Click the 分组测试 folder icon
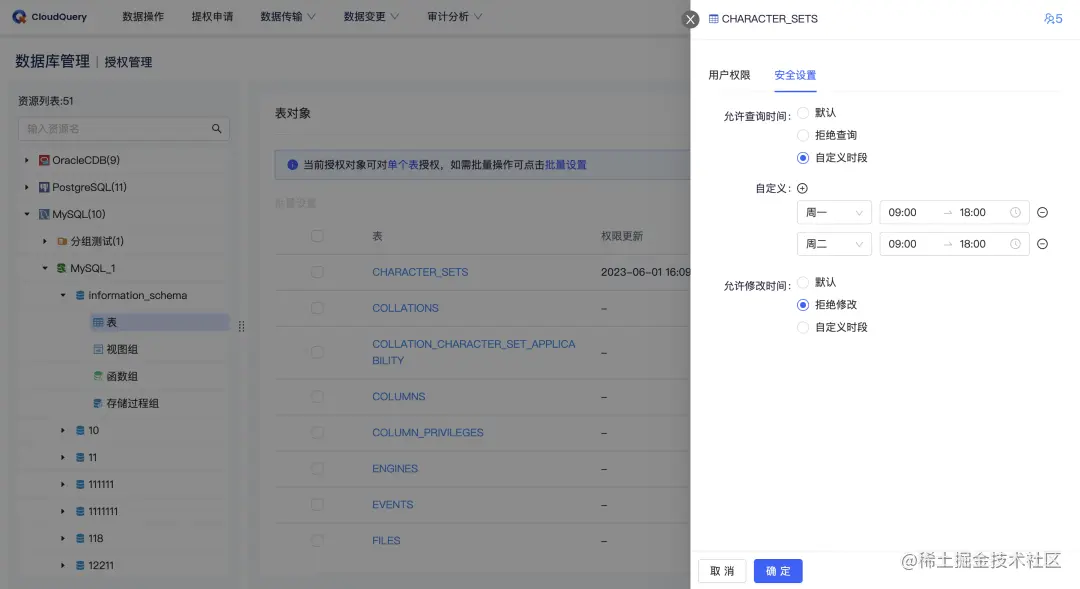The height and width of the screenshot is (589, 1080). (62, 241)
